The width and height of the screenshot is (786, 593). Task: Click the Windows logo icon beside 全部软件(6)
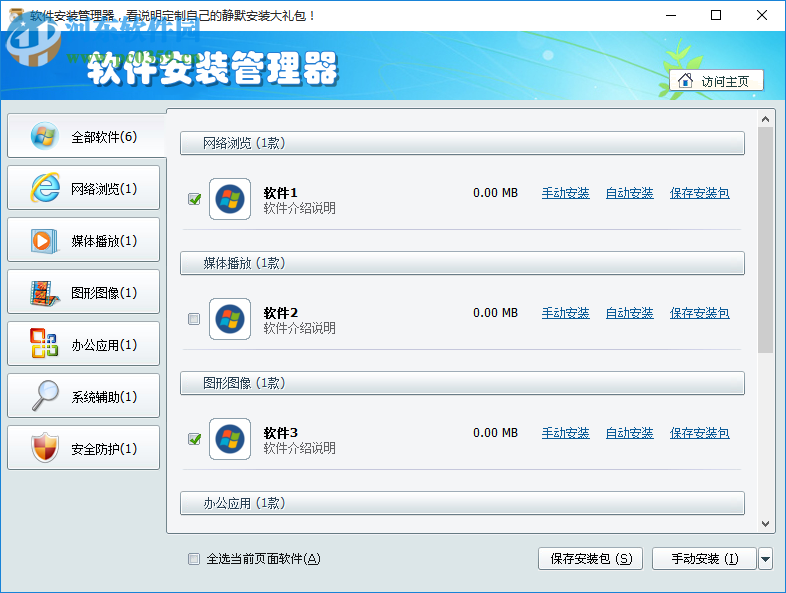(x=45, y=136)
